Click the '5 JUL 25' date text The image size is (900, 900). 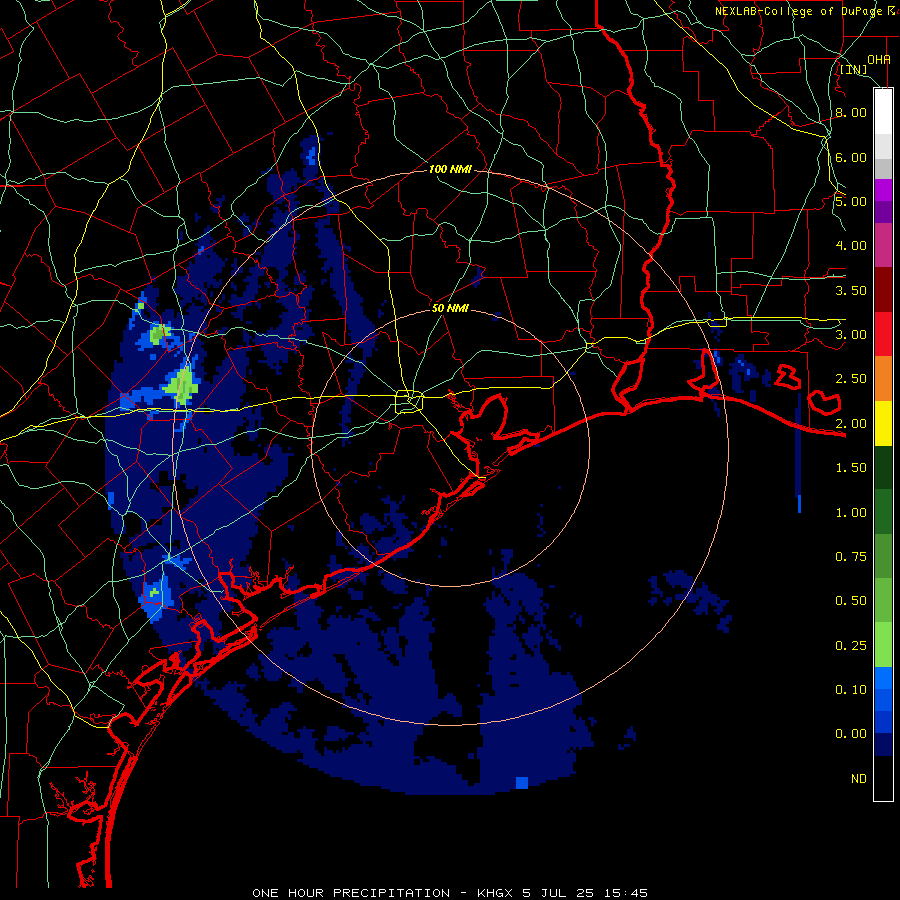[x=558, y=893]
